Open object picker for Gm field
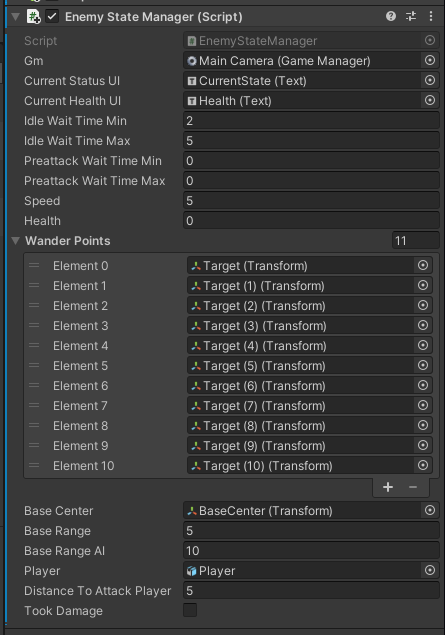 [x=430, y=60]
